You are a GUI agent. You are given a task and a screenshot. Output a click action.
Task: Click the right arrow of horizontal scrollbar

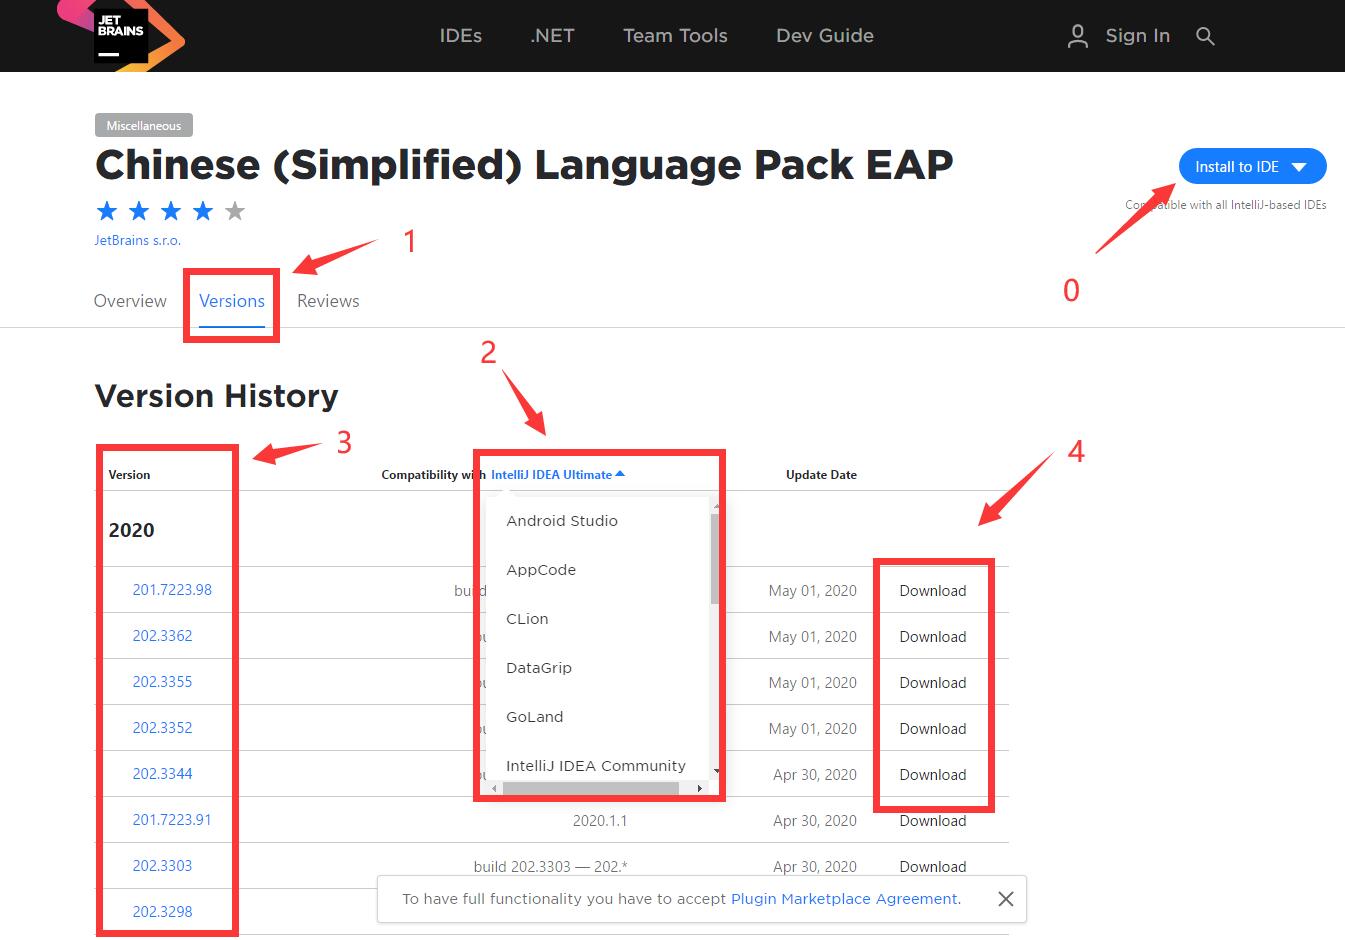point(699,788)
